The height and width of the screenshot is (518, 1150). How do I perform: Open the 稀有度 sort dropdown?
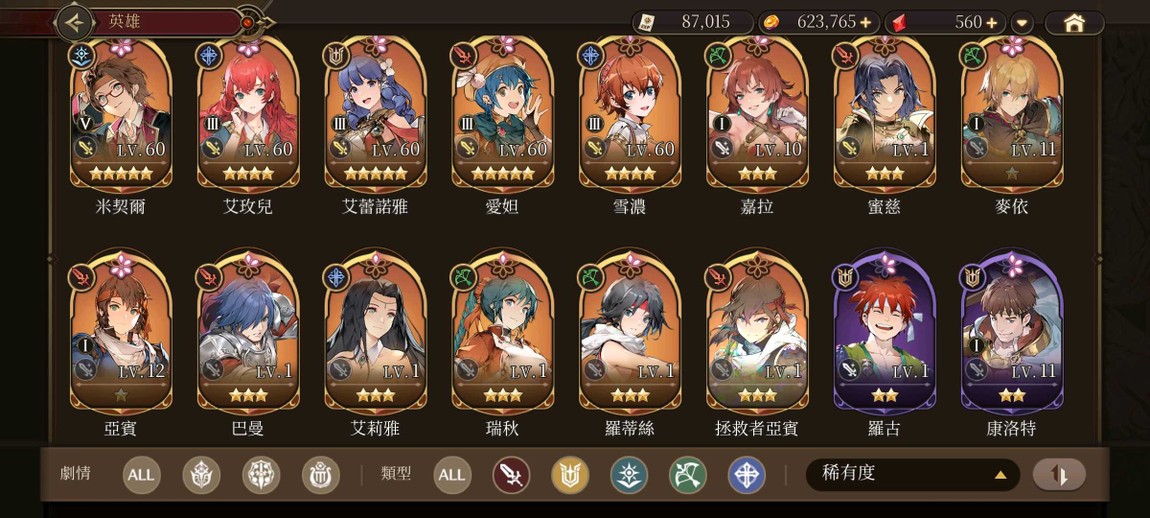click(912, 475)
